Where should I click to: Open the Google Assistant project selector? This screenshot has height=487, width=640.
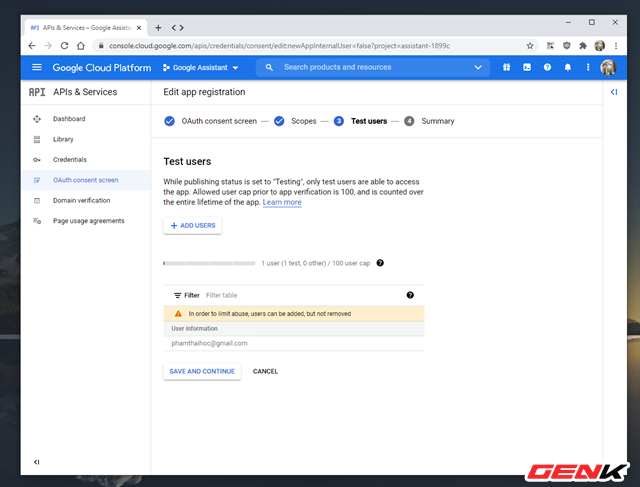coord(200,68)
